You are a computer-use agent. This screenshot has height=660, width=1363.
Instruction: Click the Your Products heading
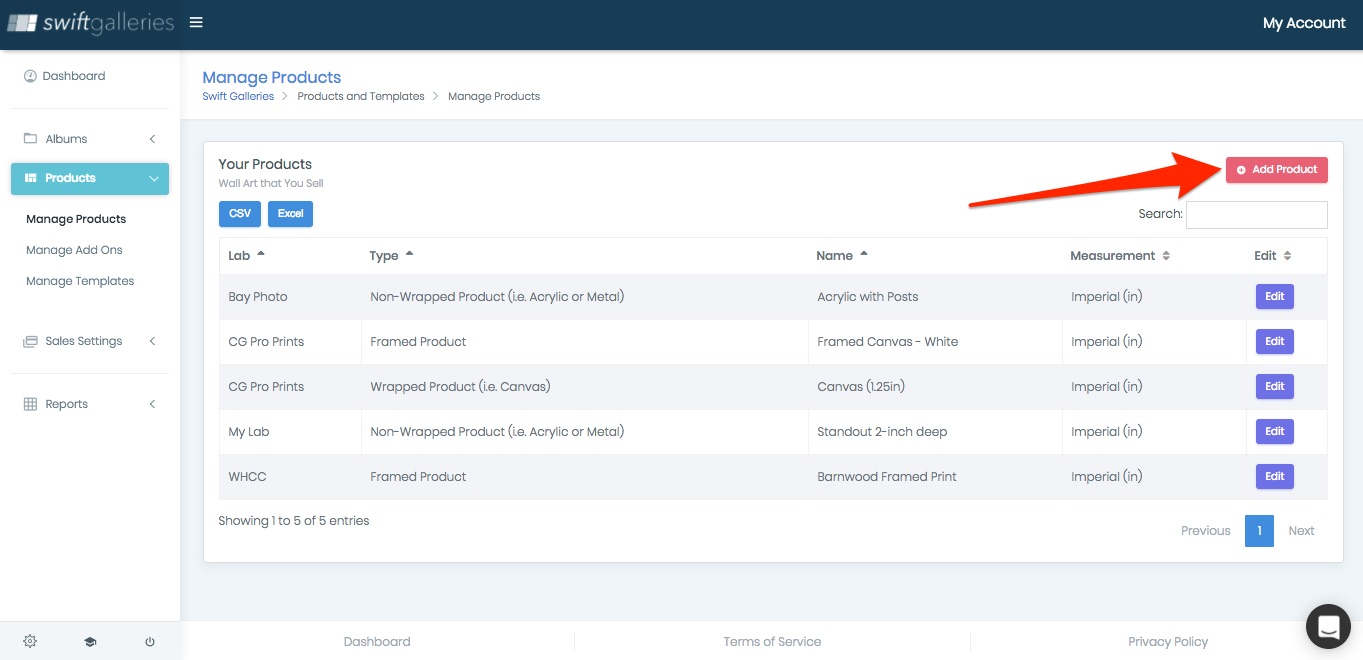[265, 164]
